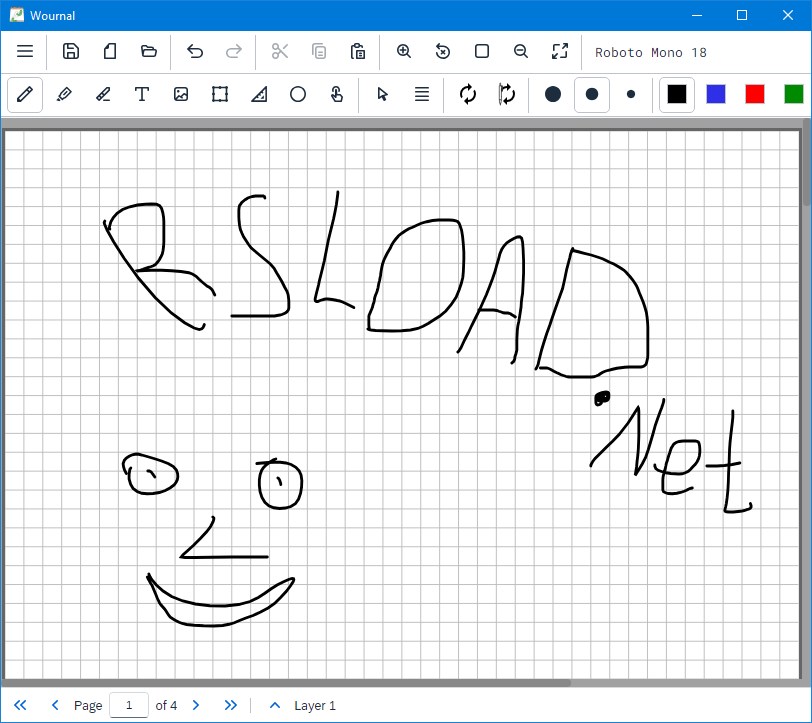The width and height of the screenshot is (812, 723).
Task: Select the smallest pen dot size
Action: 630,94
